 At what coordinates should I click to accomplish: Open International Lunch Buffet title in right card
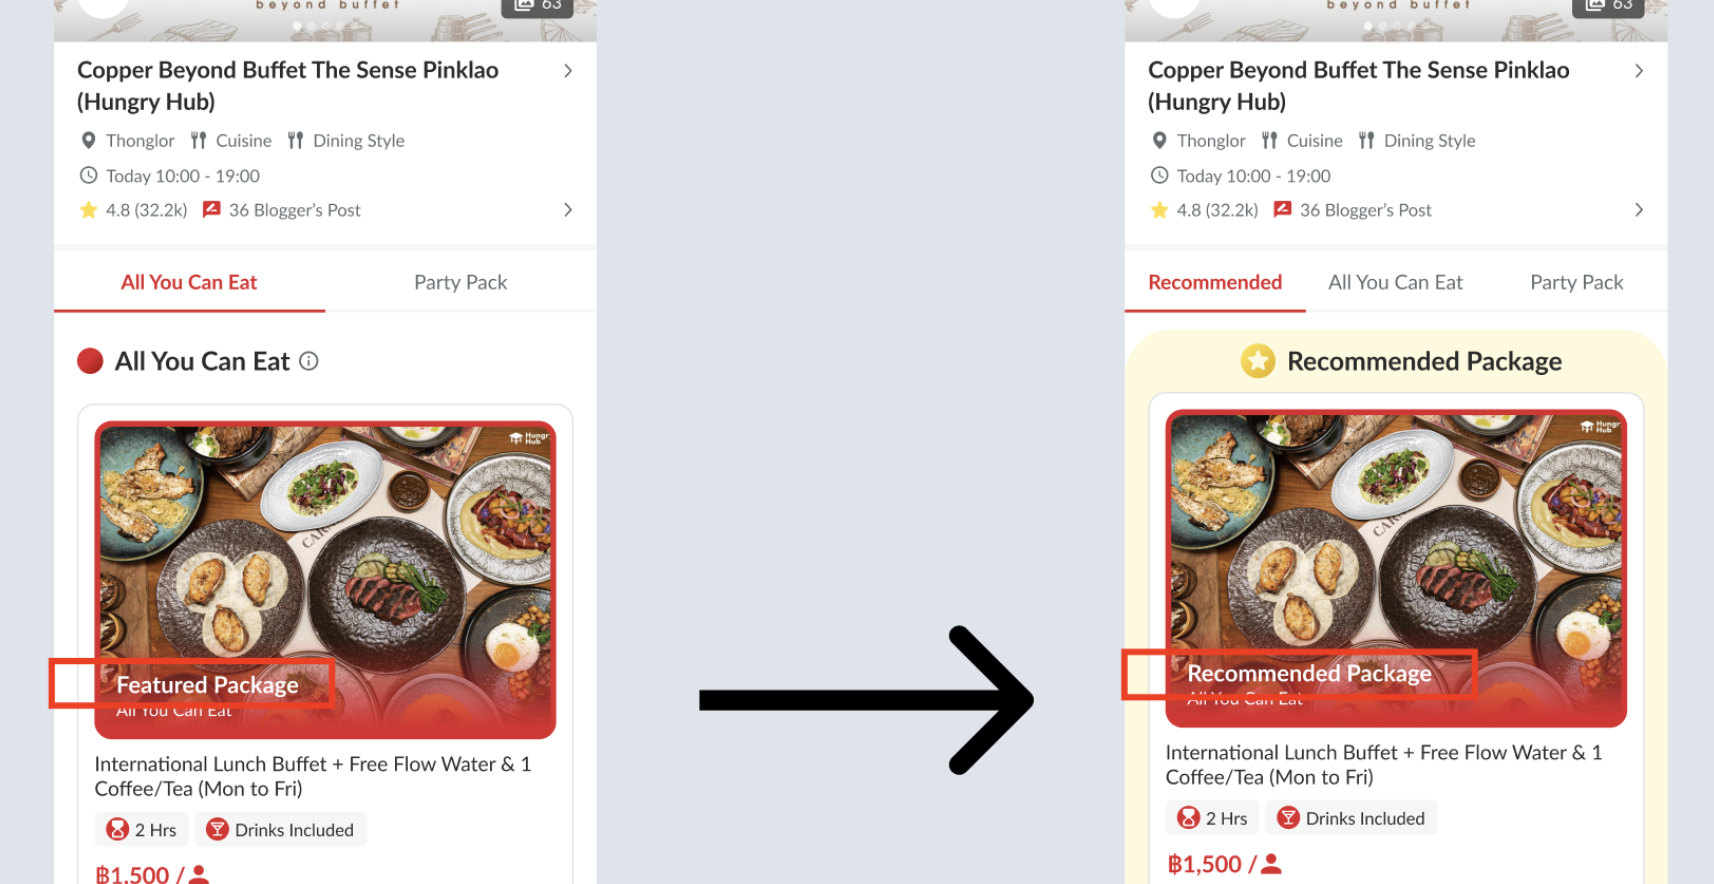[1384, 765]
